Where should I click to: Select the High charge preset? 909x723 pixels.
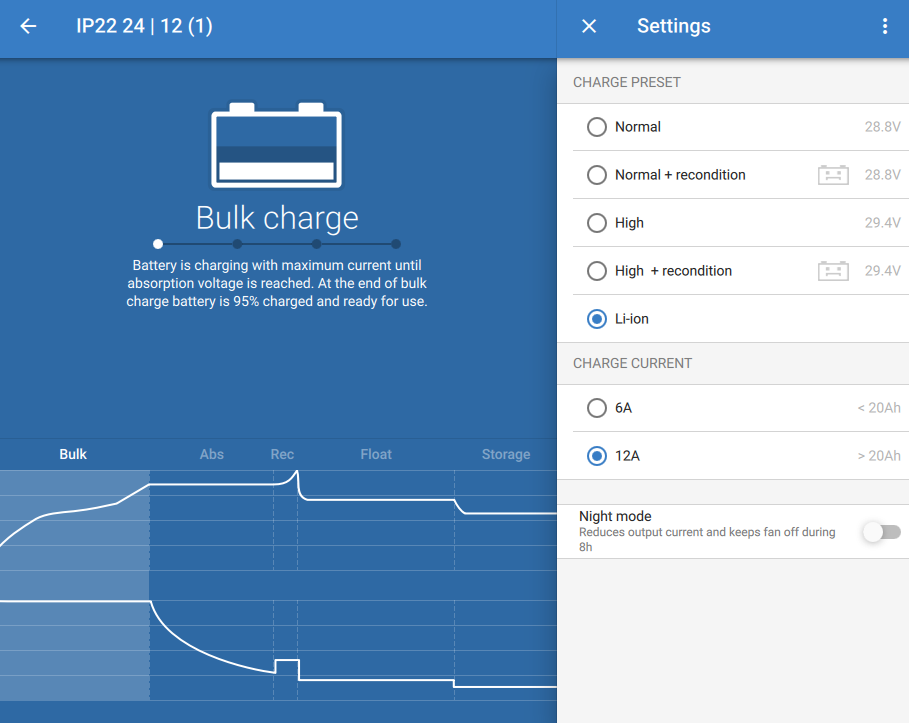pos(597,223)
